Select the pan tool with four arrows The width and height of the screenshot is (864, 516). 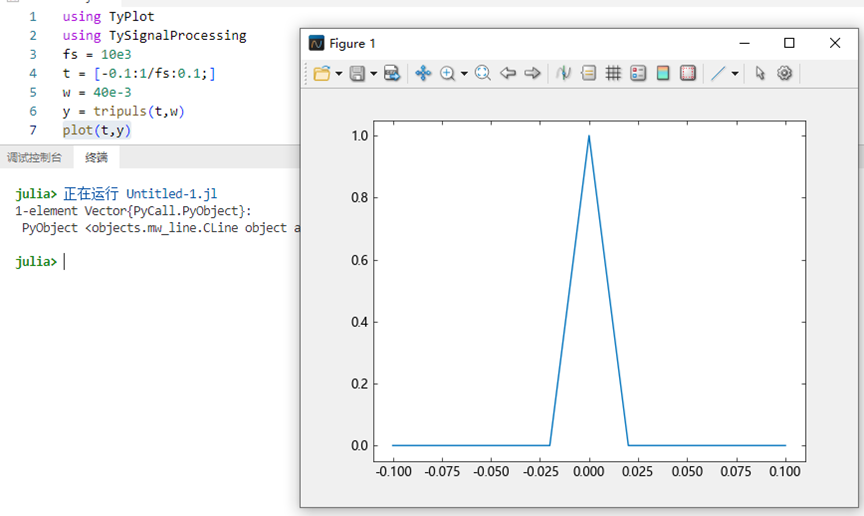click(x=423, y=73)
